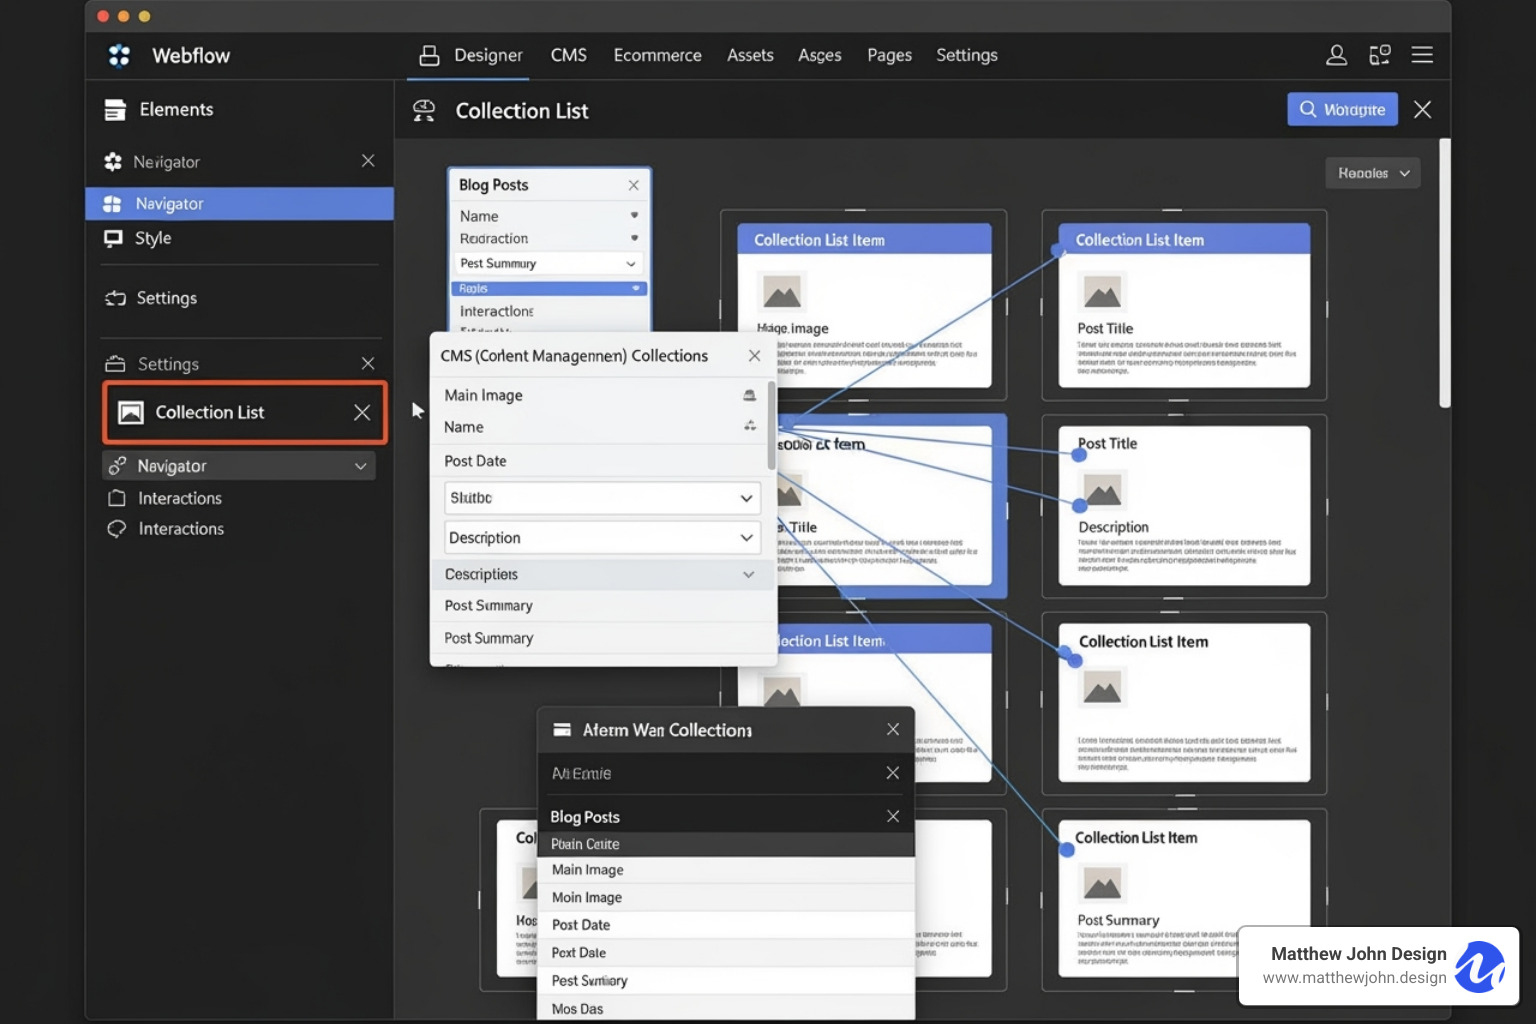Open the Description dropdown

click(x=602, y=538)
